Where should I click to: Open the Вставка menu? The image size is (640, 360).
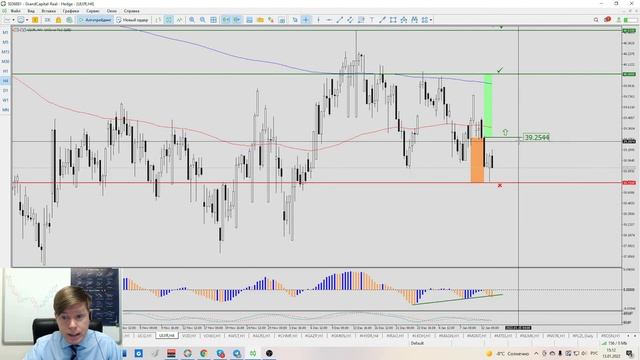(x=49, y=11)
